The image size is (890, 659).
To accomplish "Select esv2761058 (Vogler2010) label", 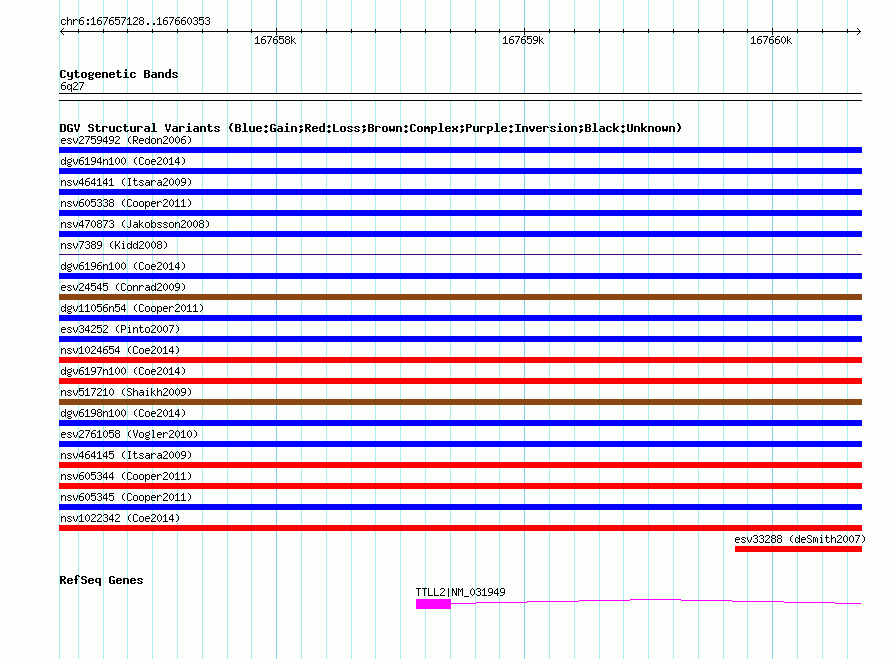I will [x=129, y=434].
